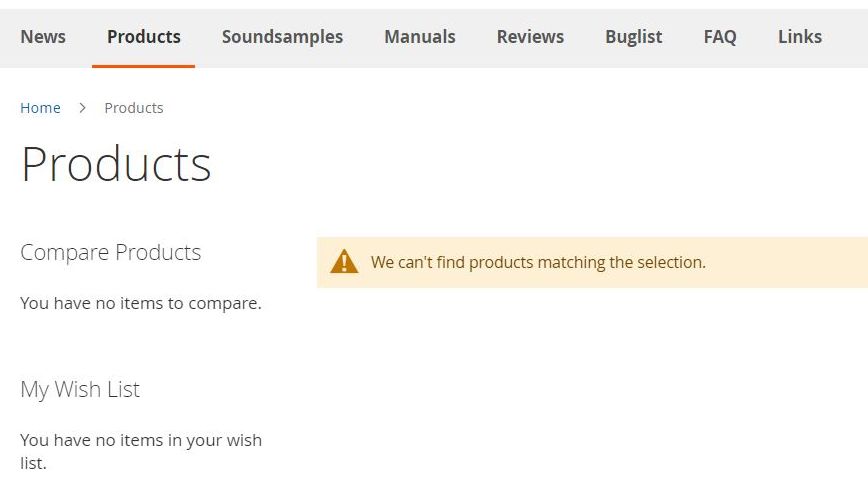868x494 pixels.
Task: Select the Products navigation tab
Action: pos(144,37)
